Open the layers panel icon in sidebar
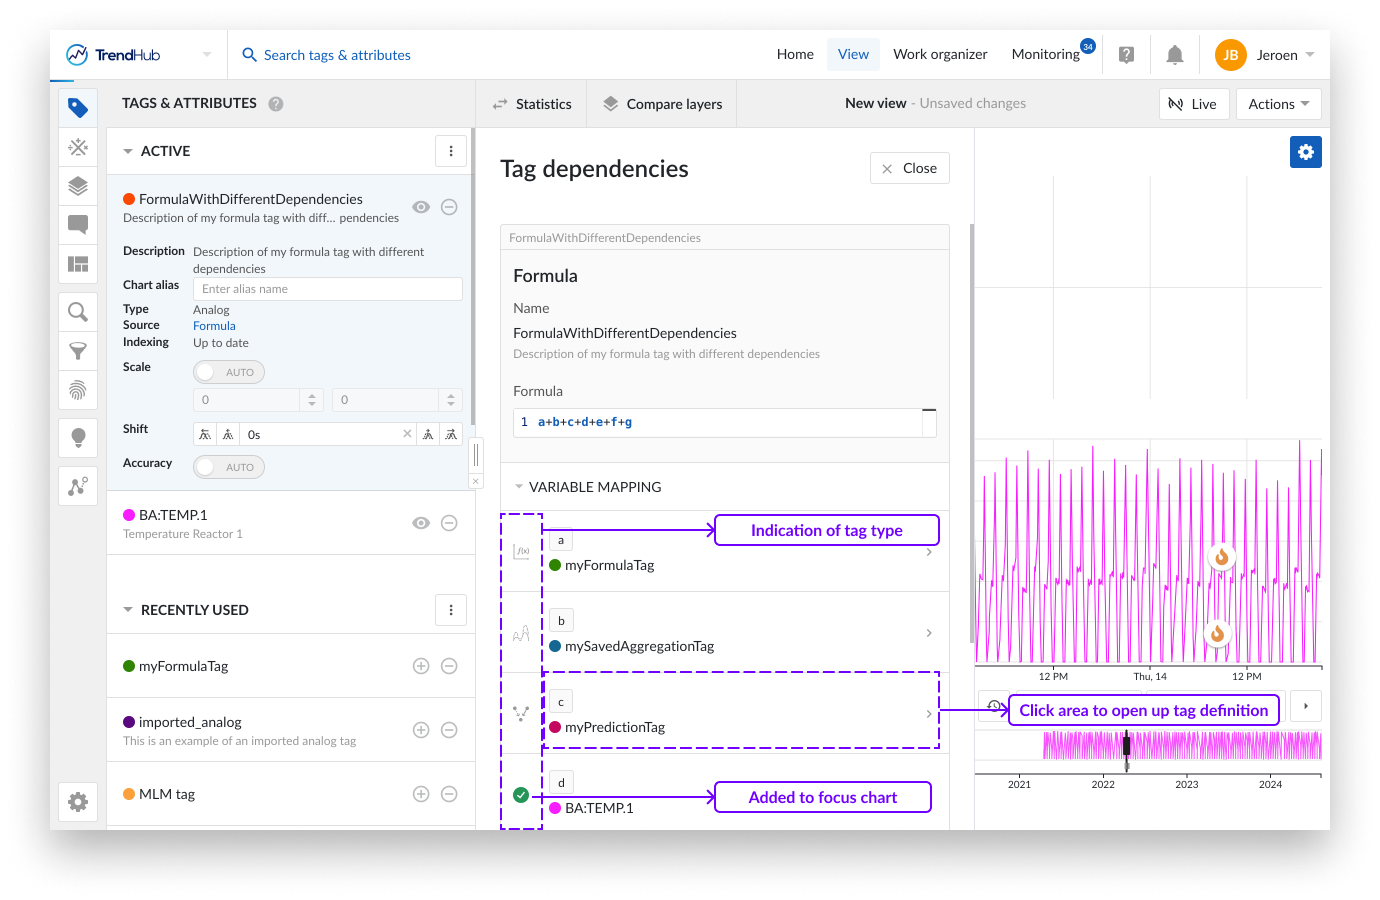Screen dimensions: 1380x900 [78, 186]
